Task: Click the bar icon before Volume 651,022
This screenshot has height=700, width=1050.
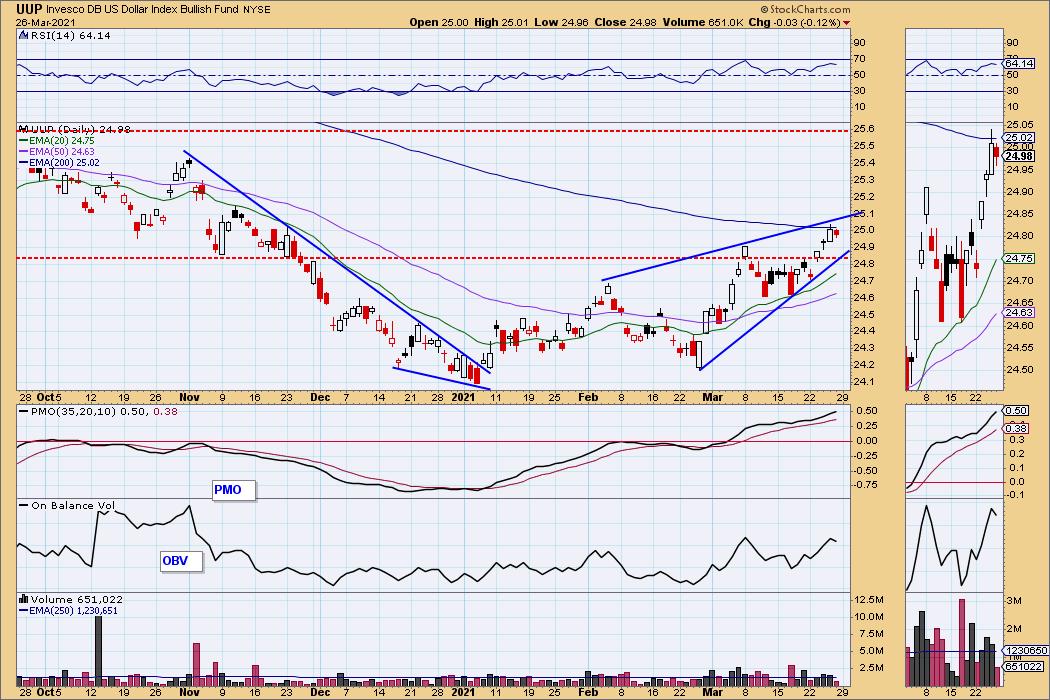Action: (x=23, y=600)
